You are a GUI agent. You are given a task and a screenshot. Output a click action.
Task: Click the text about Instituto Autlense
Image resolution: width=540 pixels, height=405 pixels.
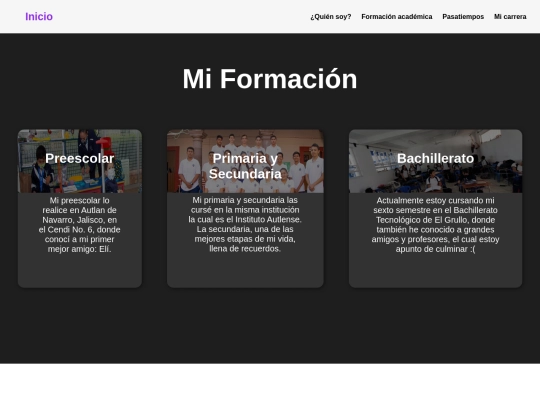click(245, 224)
